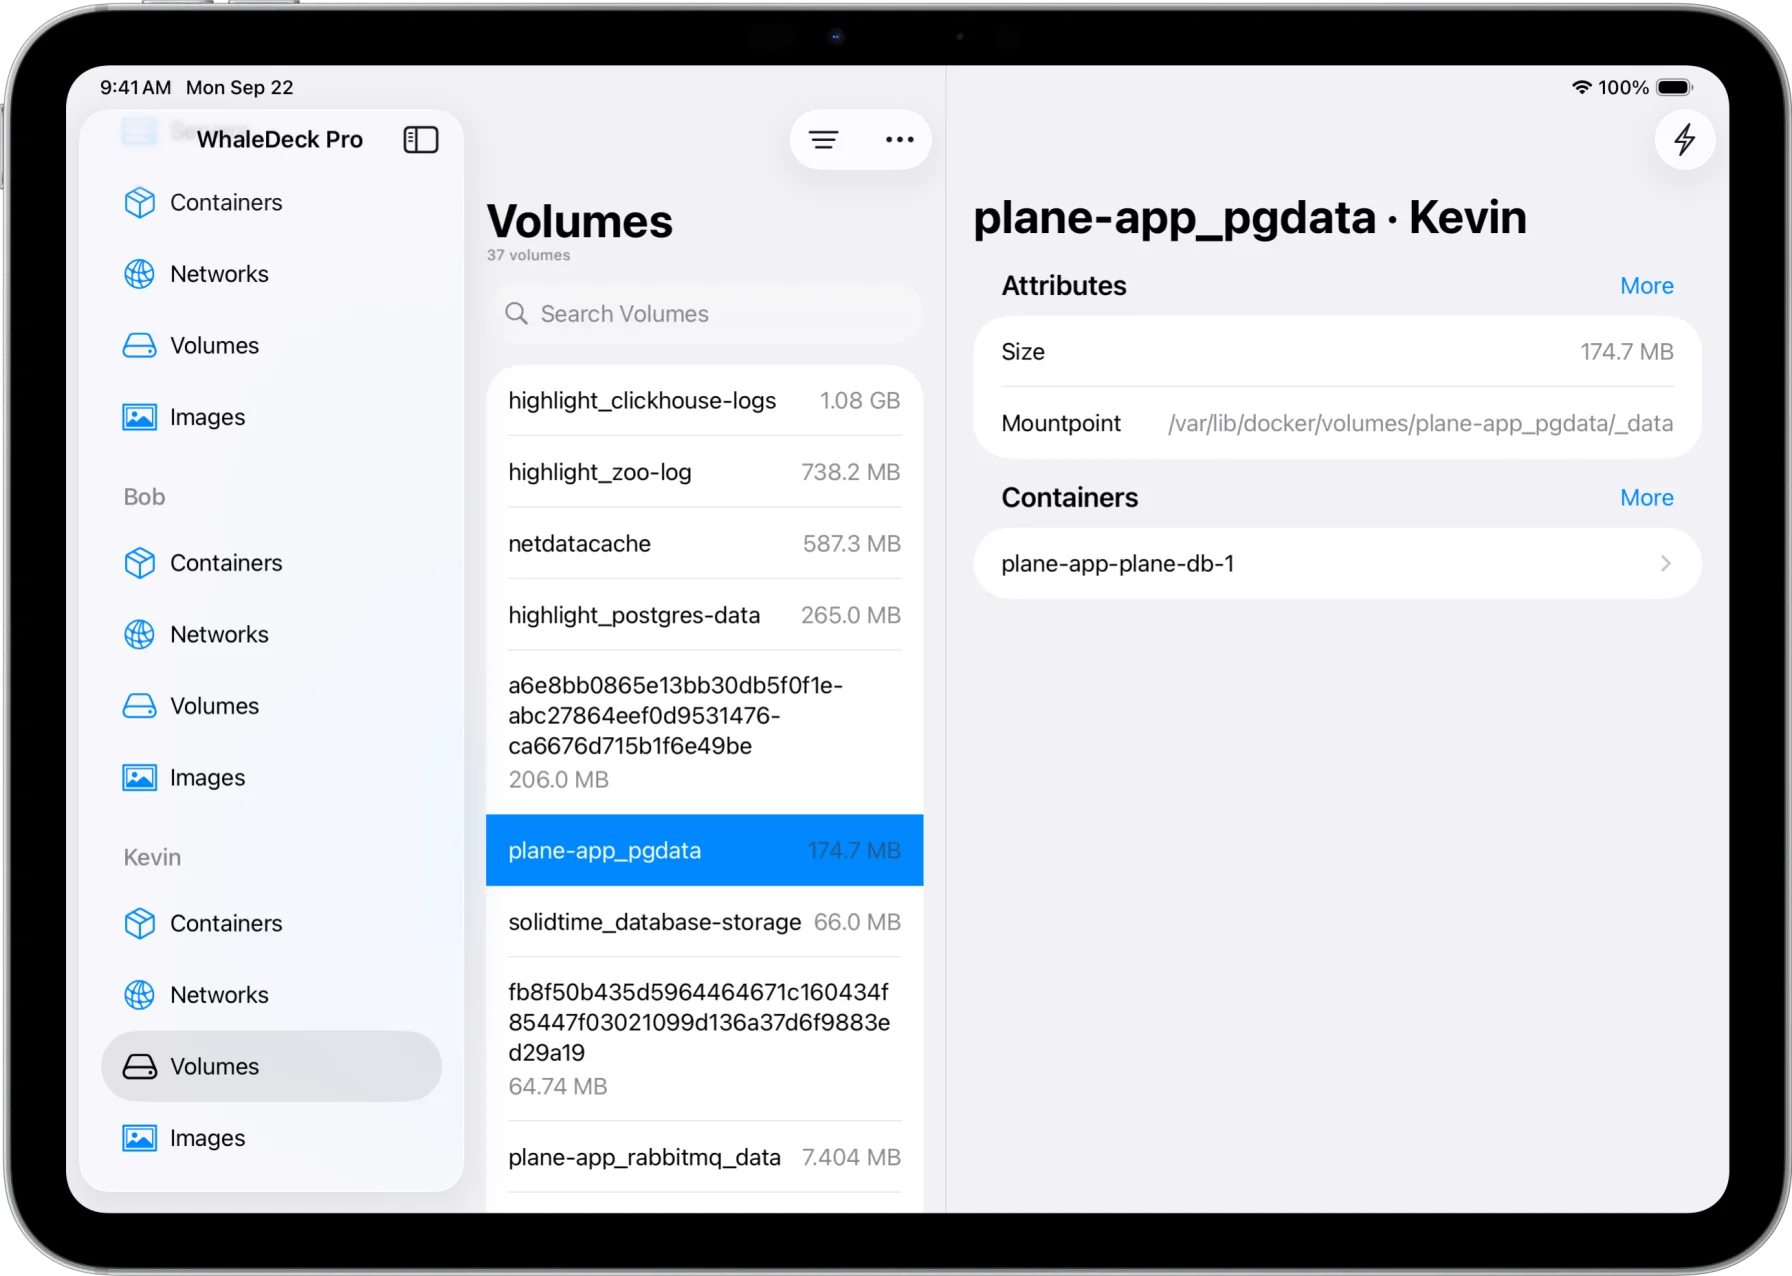Select Volumes under the Bob section

(x=215, y=705)
